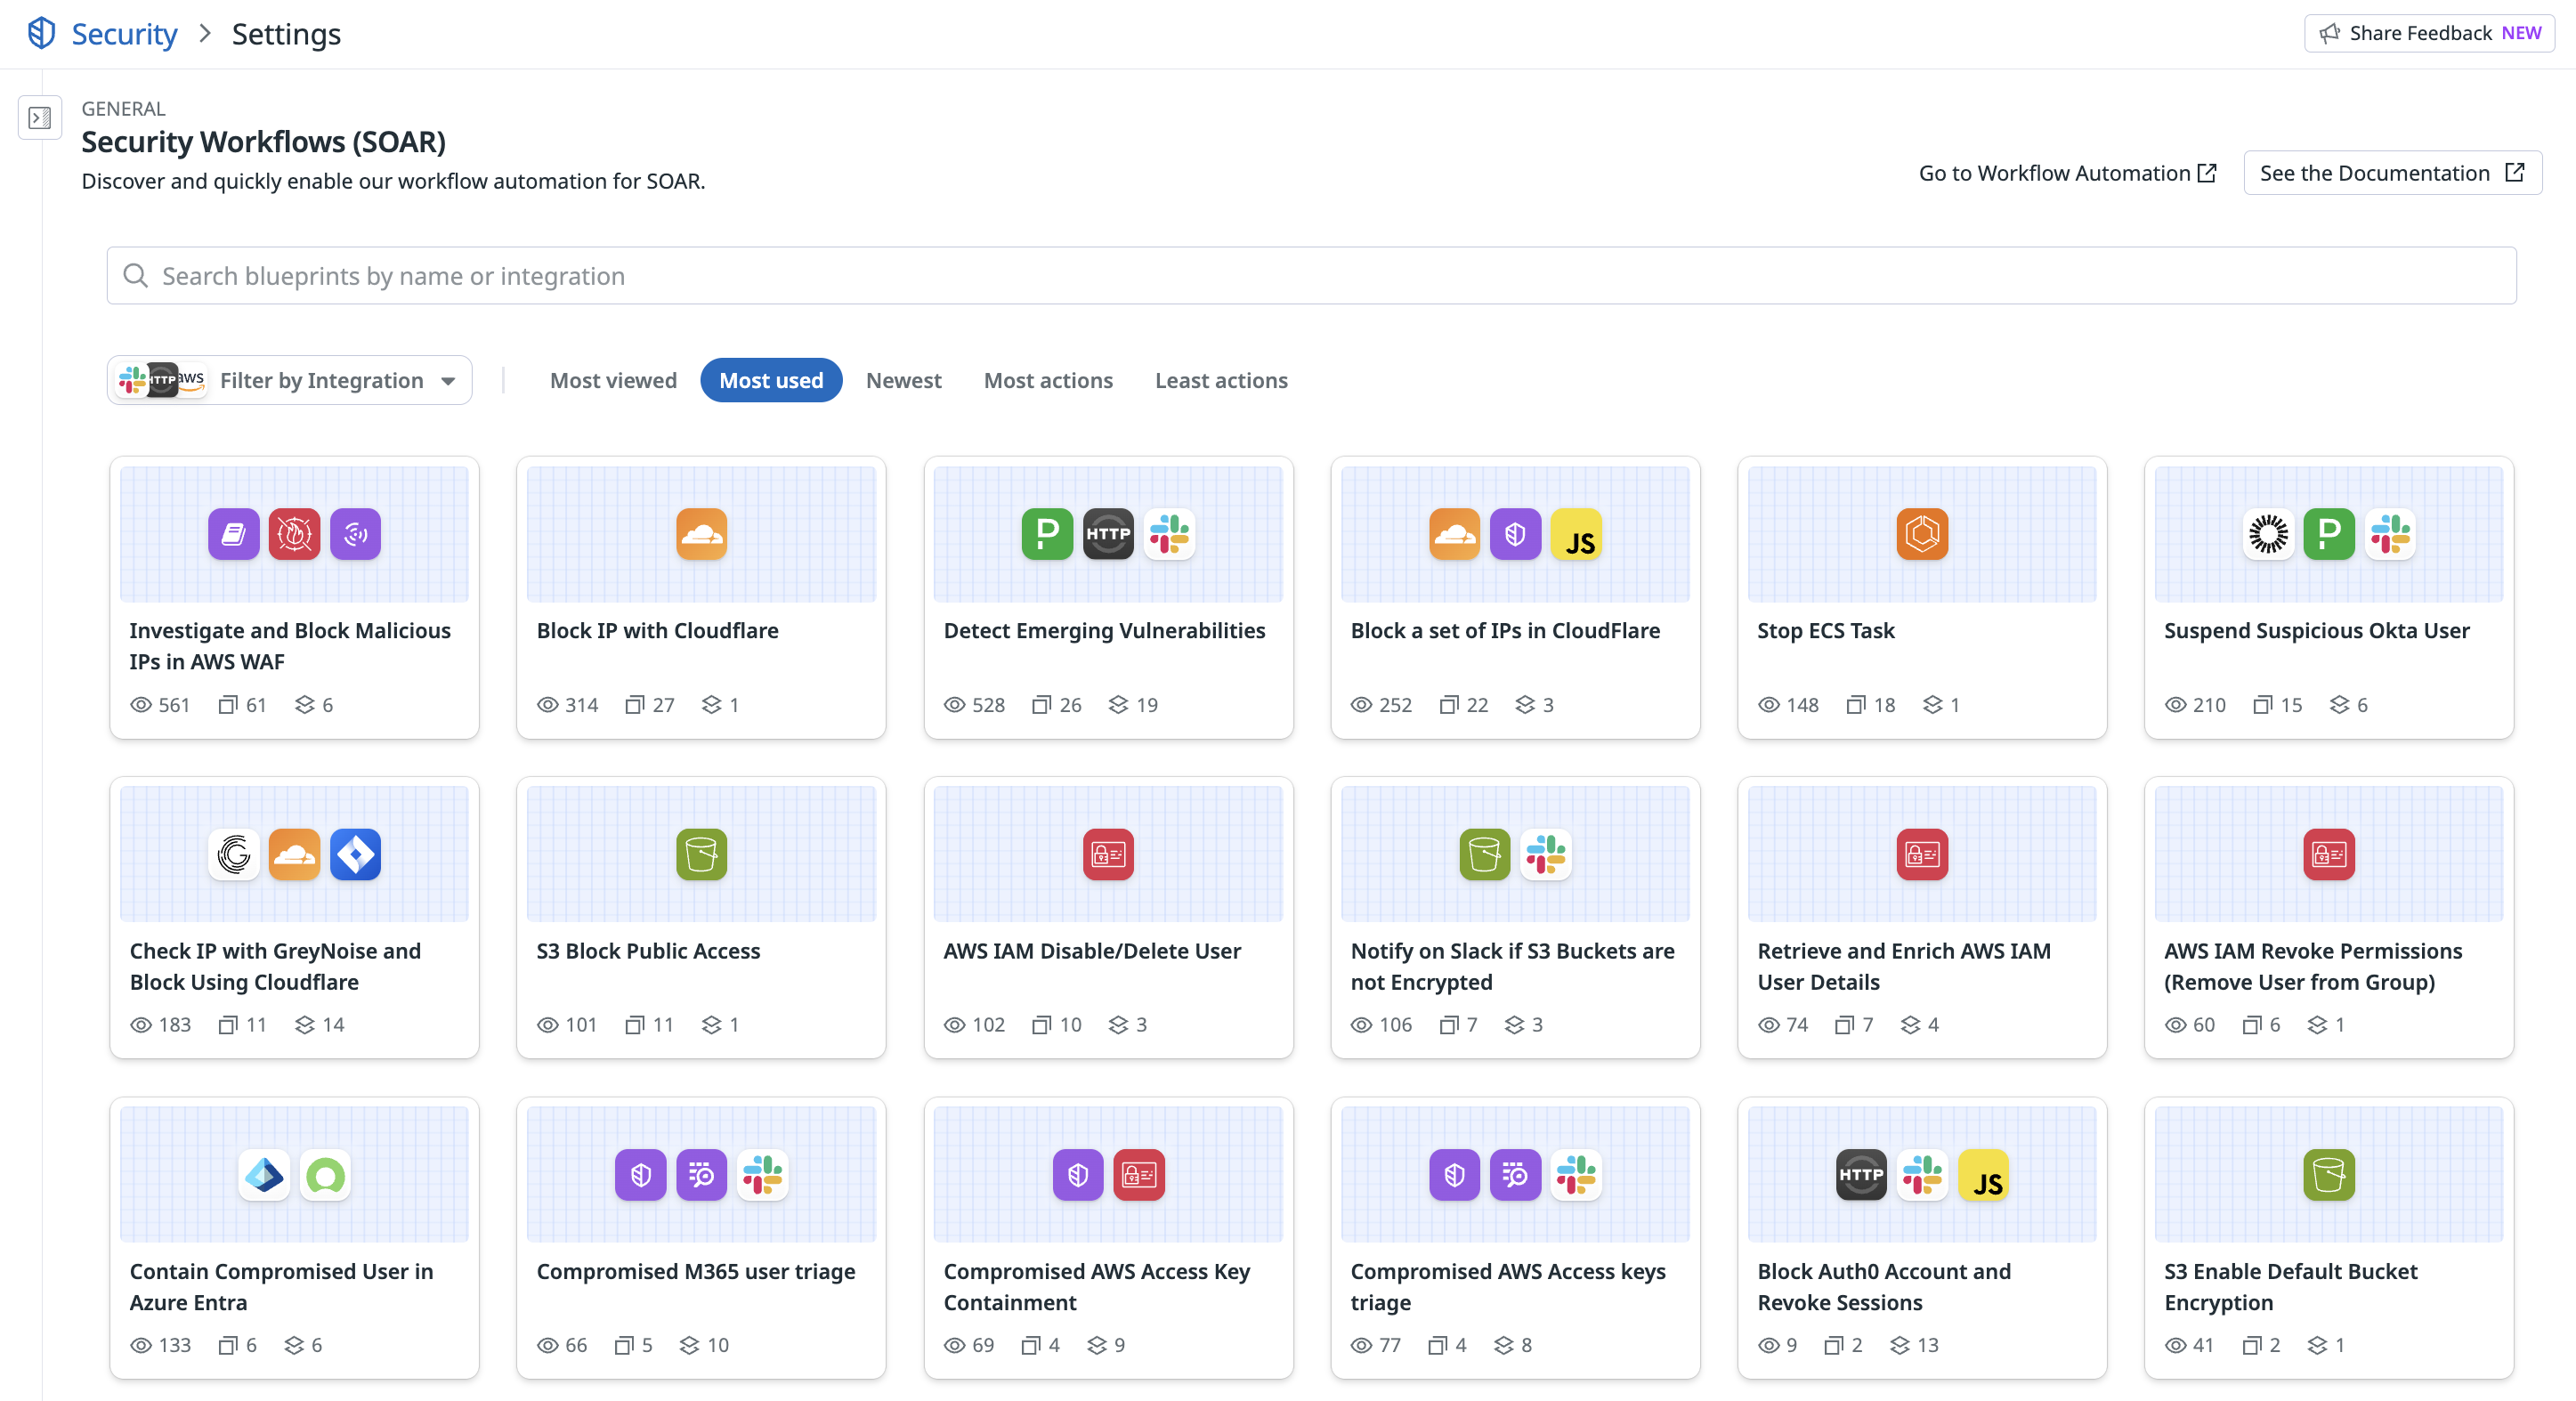This screenshot has height=1401, width=2576.
Task: Click the IAM icon on Retrieve and Enrich card
Action: click(x=1922, y=854)
